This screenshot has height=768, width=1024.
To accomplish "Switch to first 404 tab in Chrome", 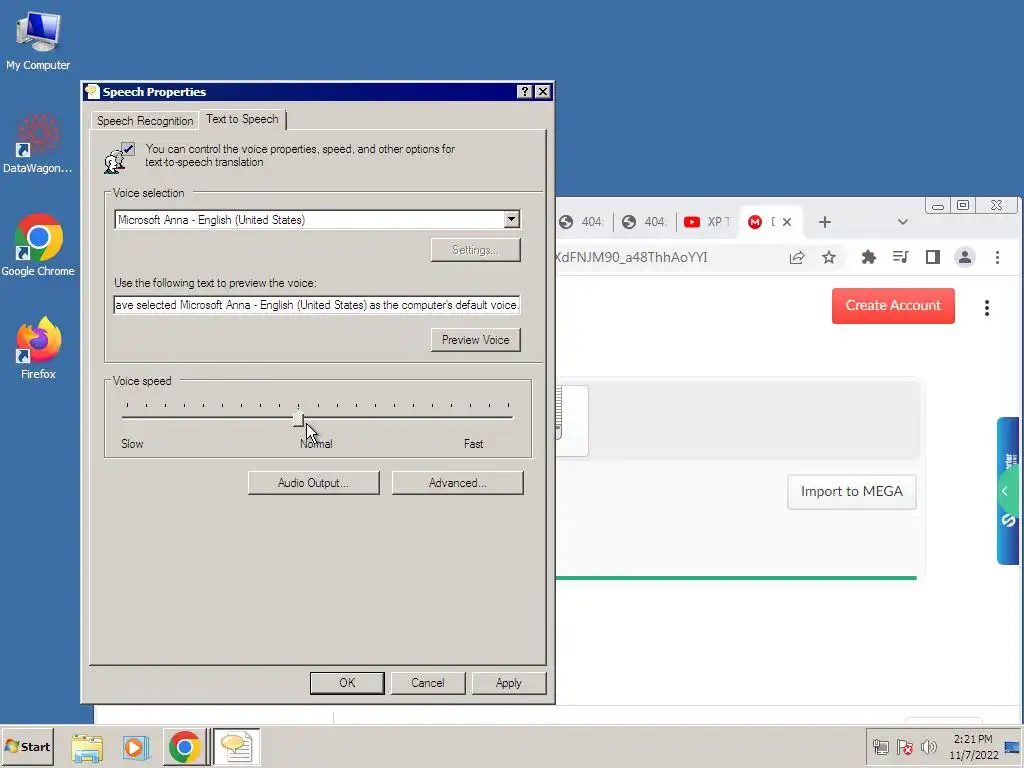I will 581,222.
